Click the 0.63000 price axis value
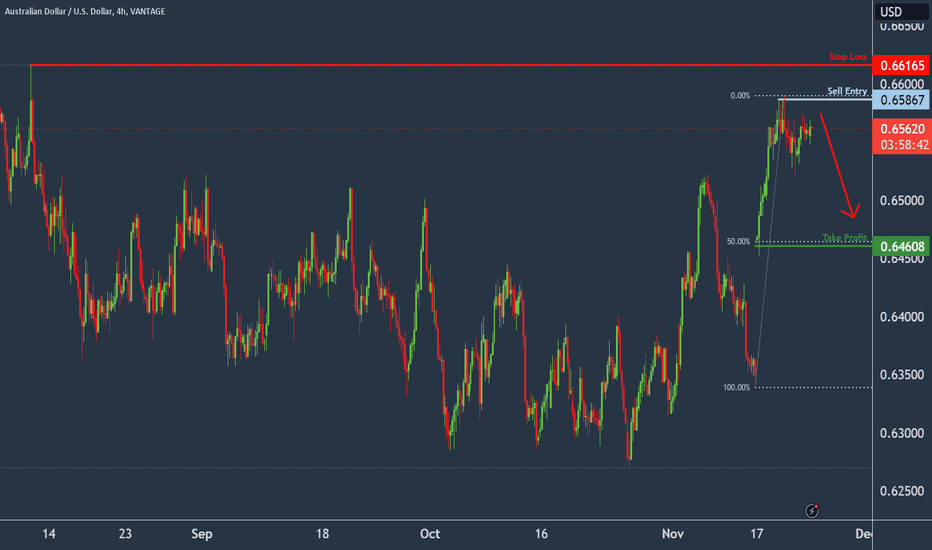This screenshot has height=550, width=932. (902, 433)
